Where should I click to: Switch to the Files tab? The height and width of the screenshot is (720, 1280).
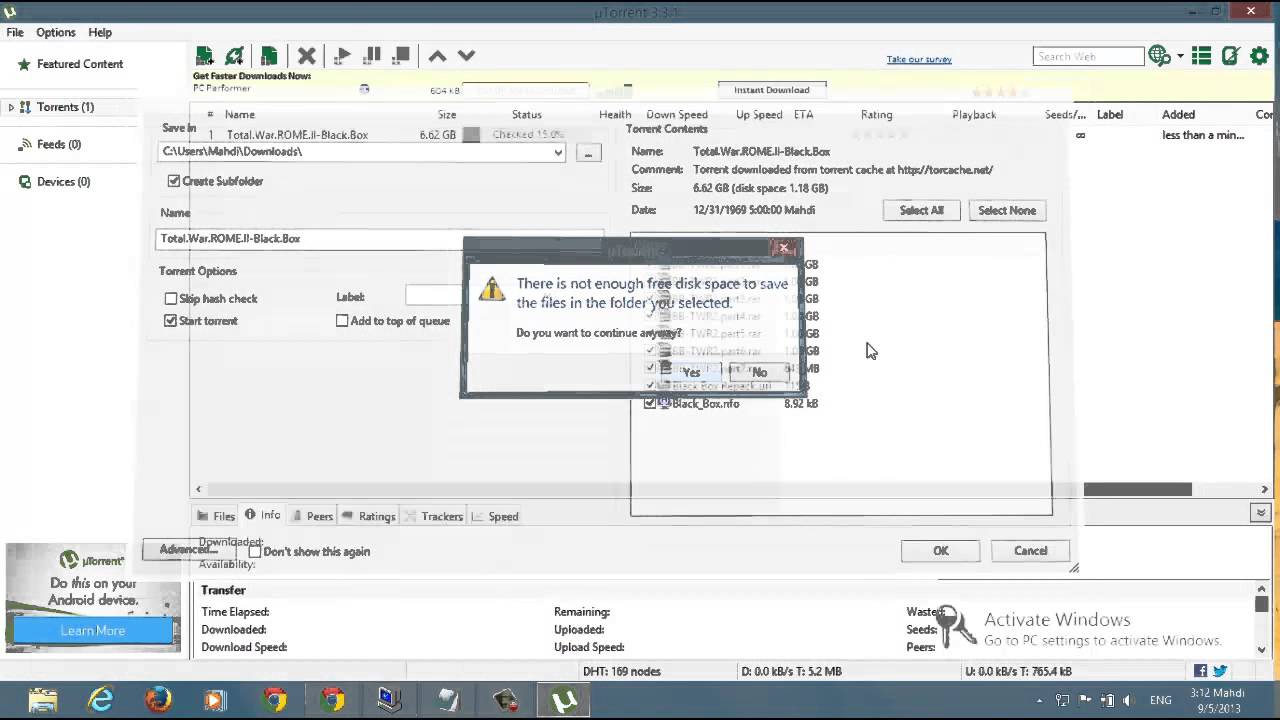(x=216, y=516)
